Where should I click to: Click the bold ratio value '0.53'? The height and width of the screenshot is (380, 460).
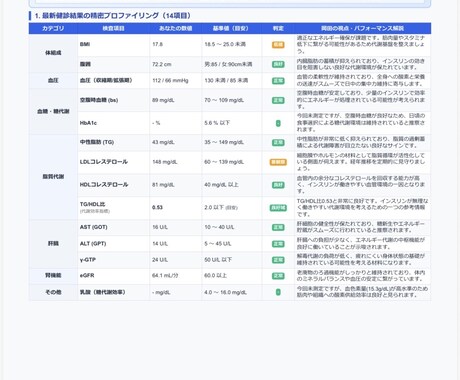point(157,207)
